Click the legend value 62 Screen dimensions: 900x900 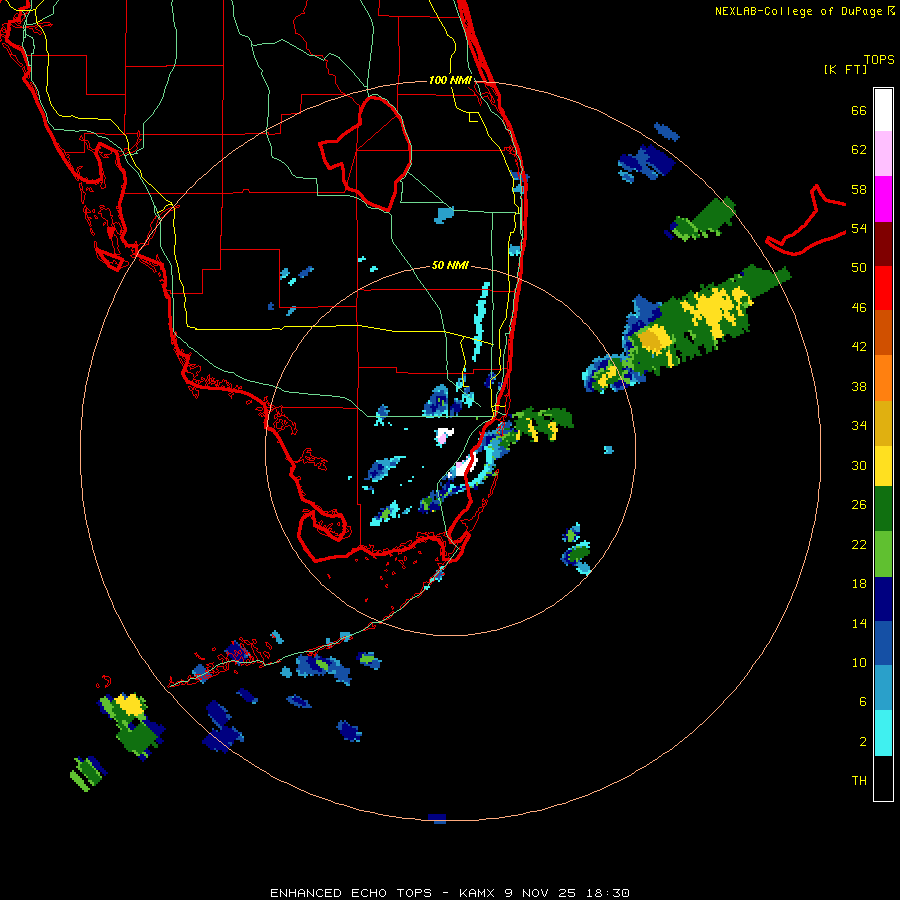click(859, 150)
